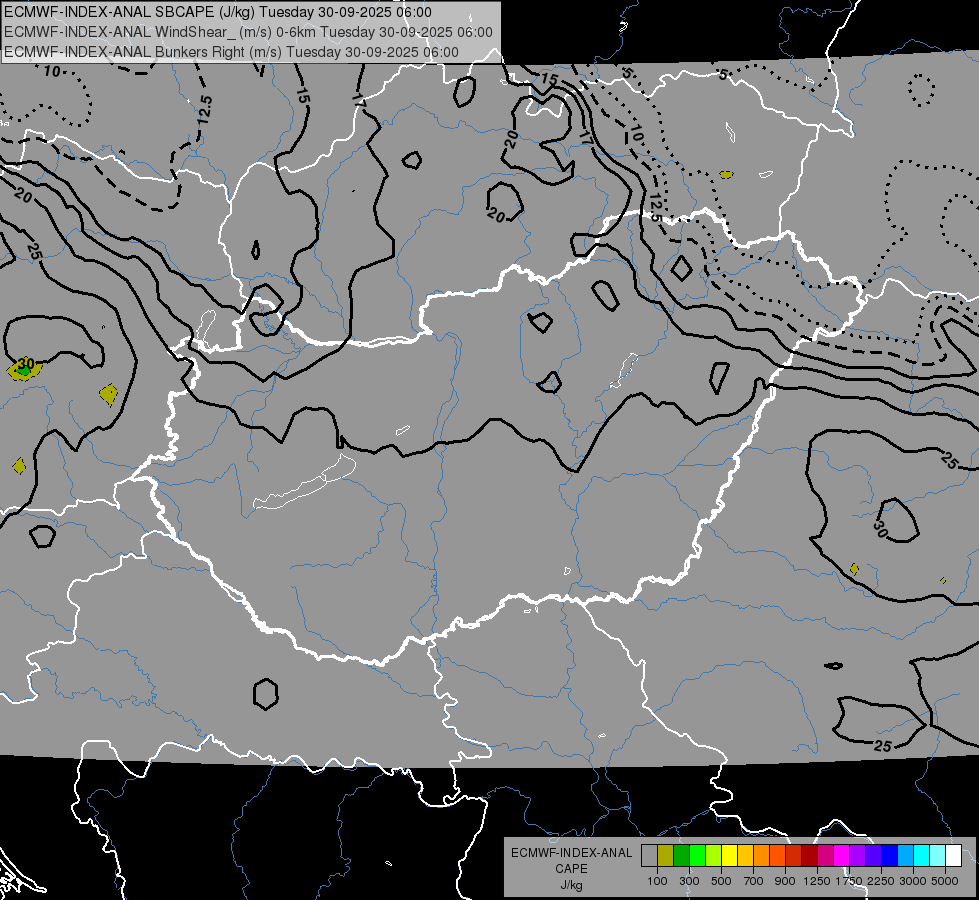Pick the sky blue legend swatch before 3000
This screenshot has height=900, width=979.
coord(906,855)
